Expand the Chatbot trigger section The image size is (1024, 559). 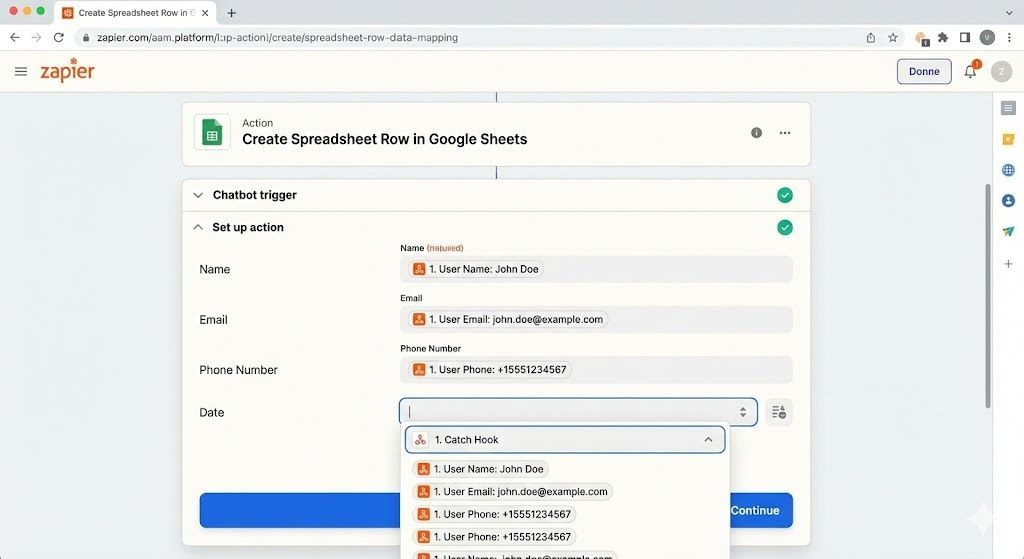198,195
